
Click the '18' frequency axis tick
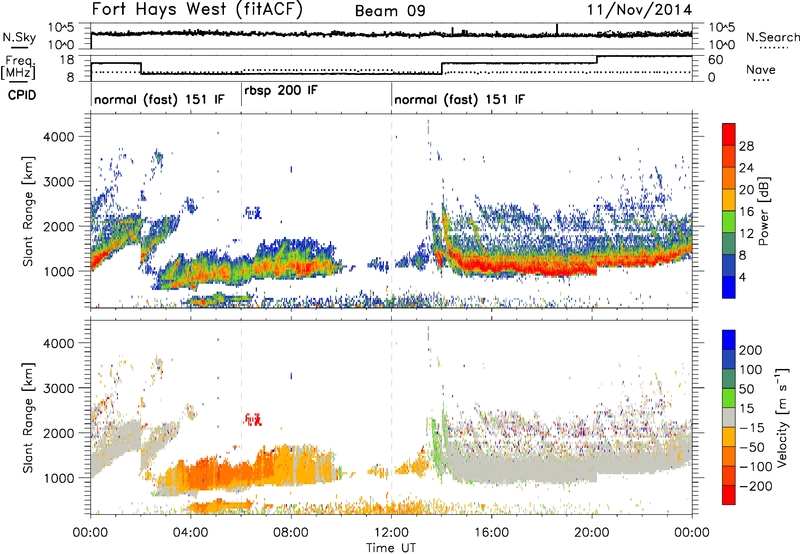(68, 60)
